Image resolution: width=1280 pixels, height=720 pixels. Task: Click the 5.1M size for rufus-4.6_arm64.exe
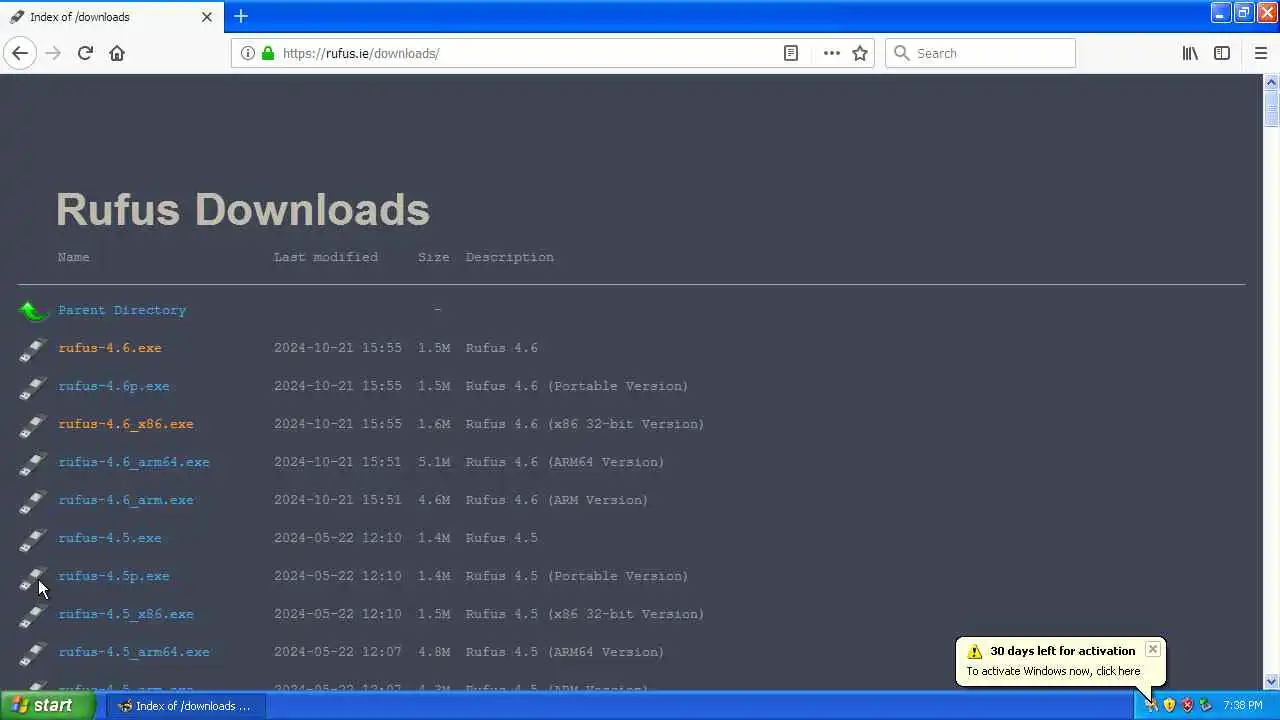(434, 462)
